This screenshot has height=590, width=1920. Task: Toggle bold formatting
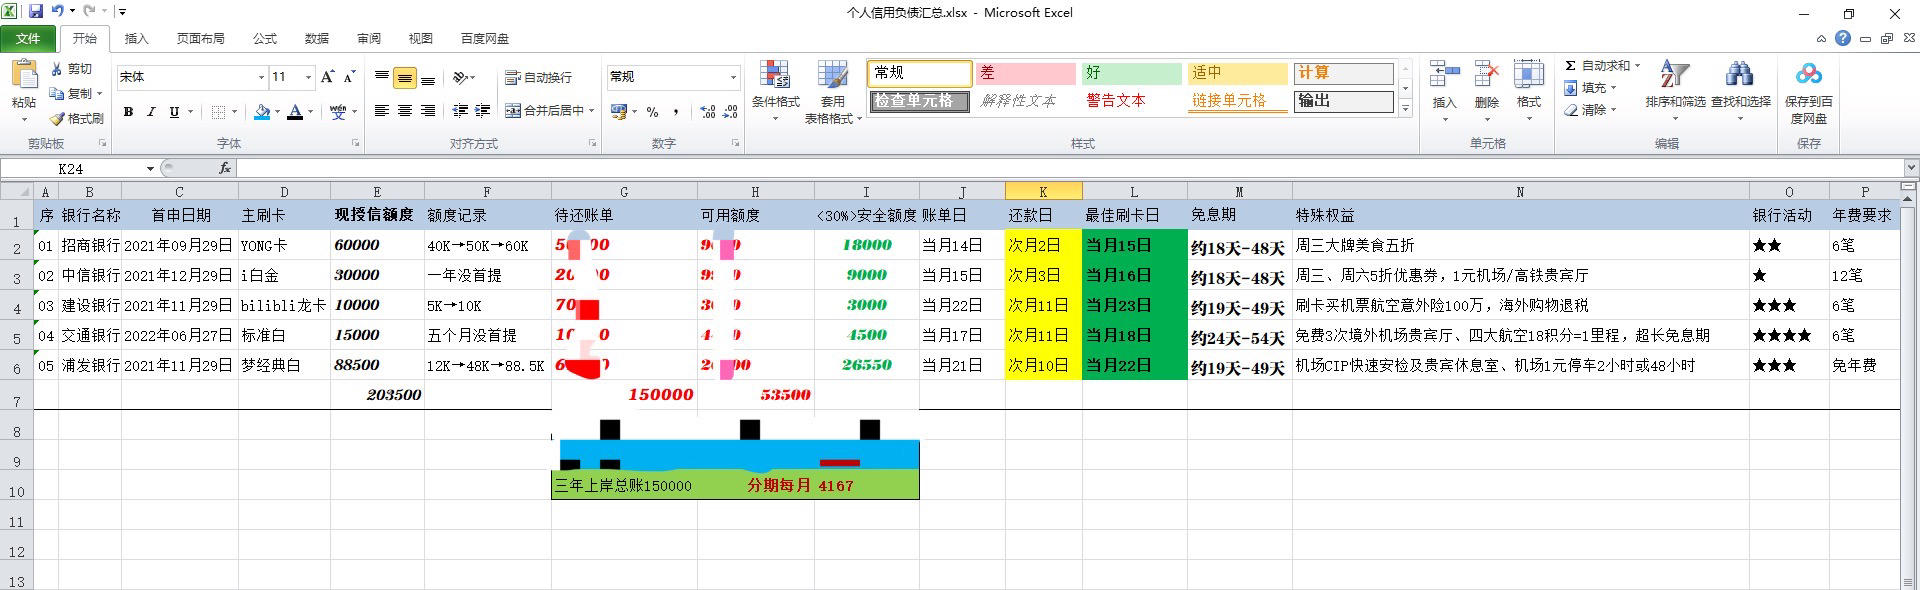tap(128, 112)
